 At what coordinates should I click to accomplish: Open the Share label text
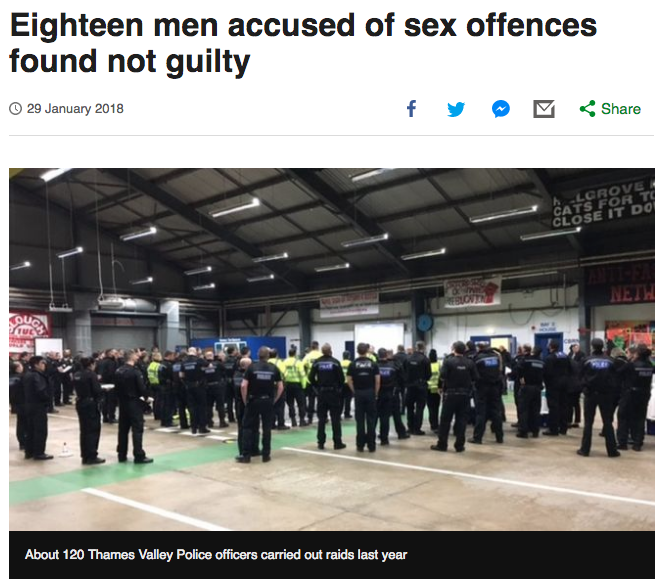pos(621,109)
